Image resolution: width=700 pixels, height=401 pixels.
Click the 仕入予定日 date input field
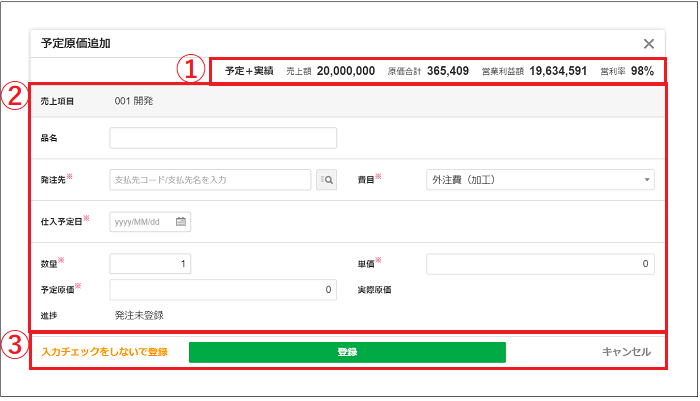tap(142, 222)
